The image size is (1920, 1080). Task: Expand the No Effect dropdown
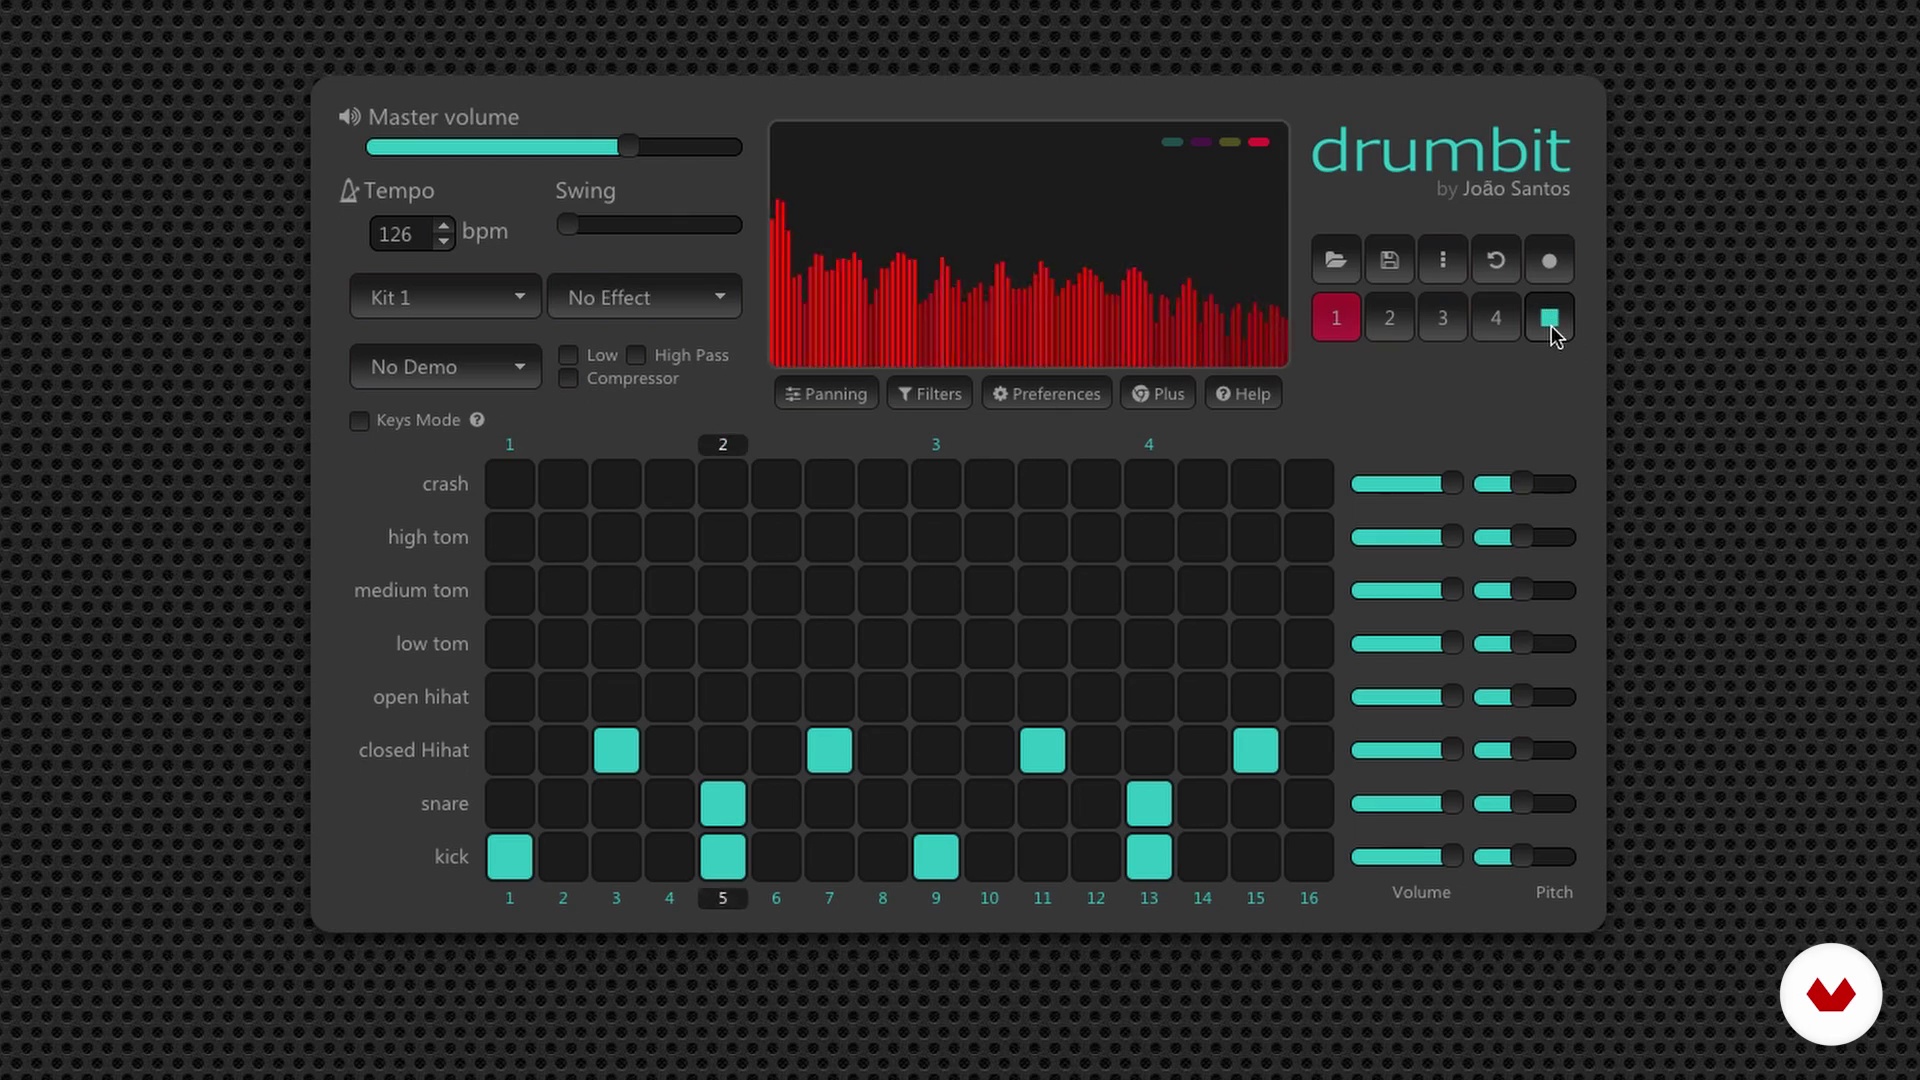pos(644,297)
